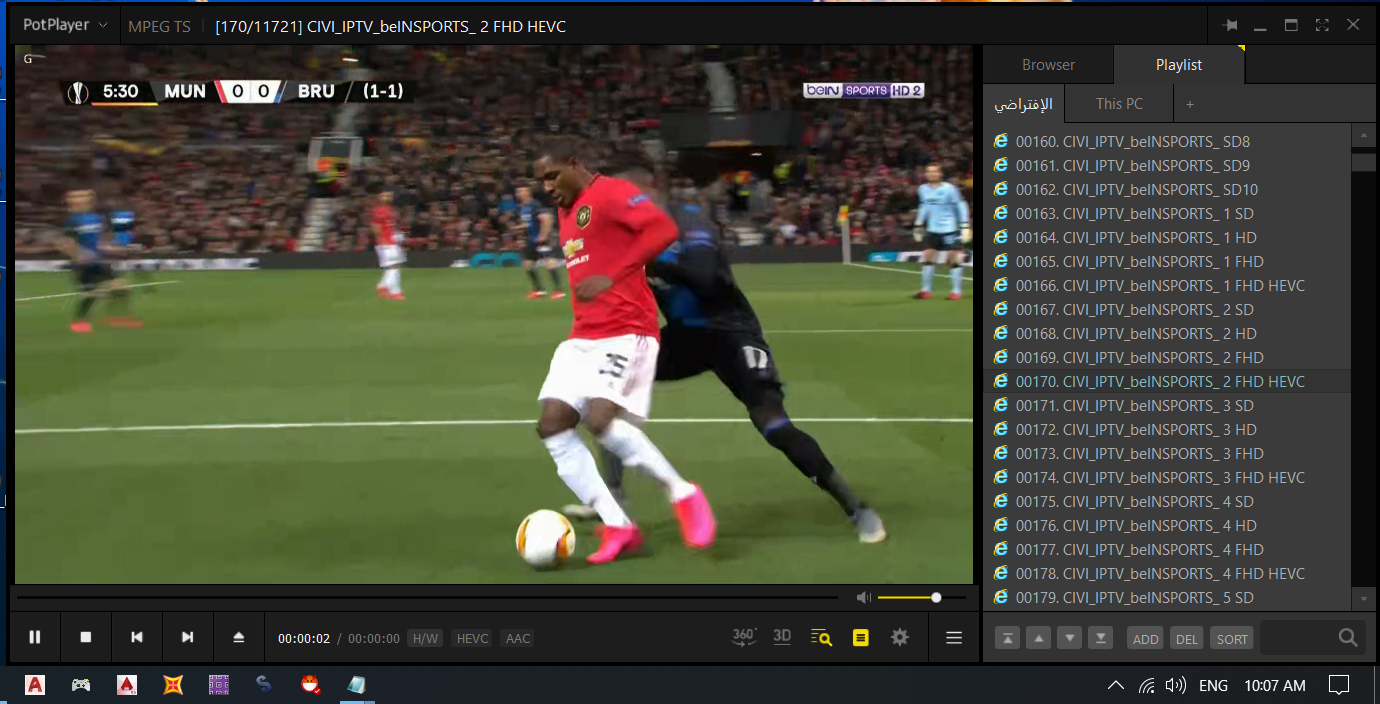The height and width of the screenshot is (704, 1380).
Task: Open file with eject button
Action: [x=238, y=637]
